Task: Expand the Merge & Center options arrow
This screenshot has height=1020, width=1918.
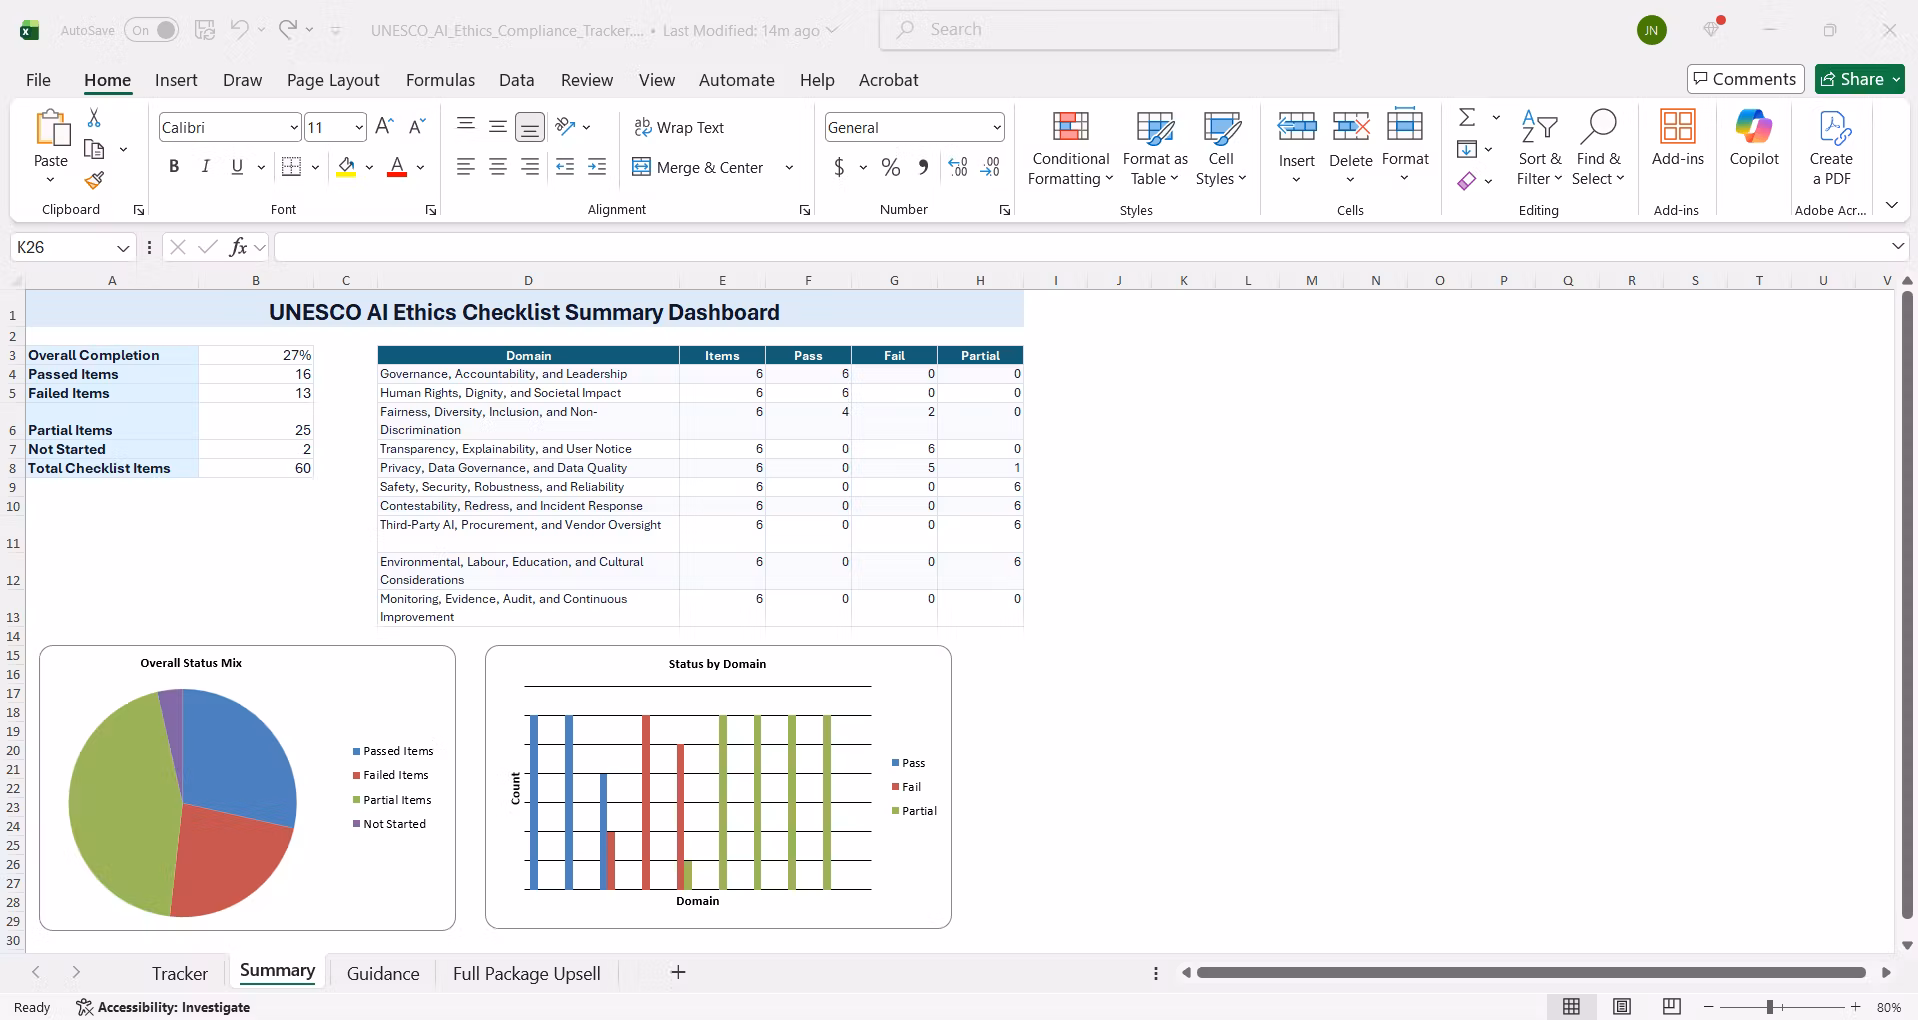Action: coord(789,167)
